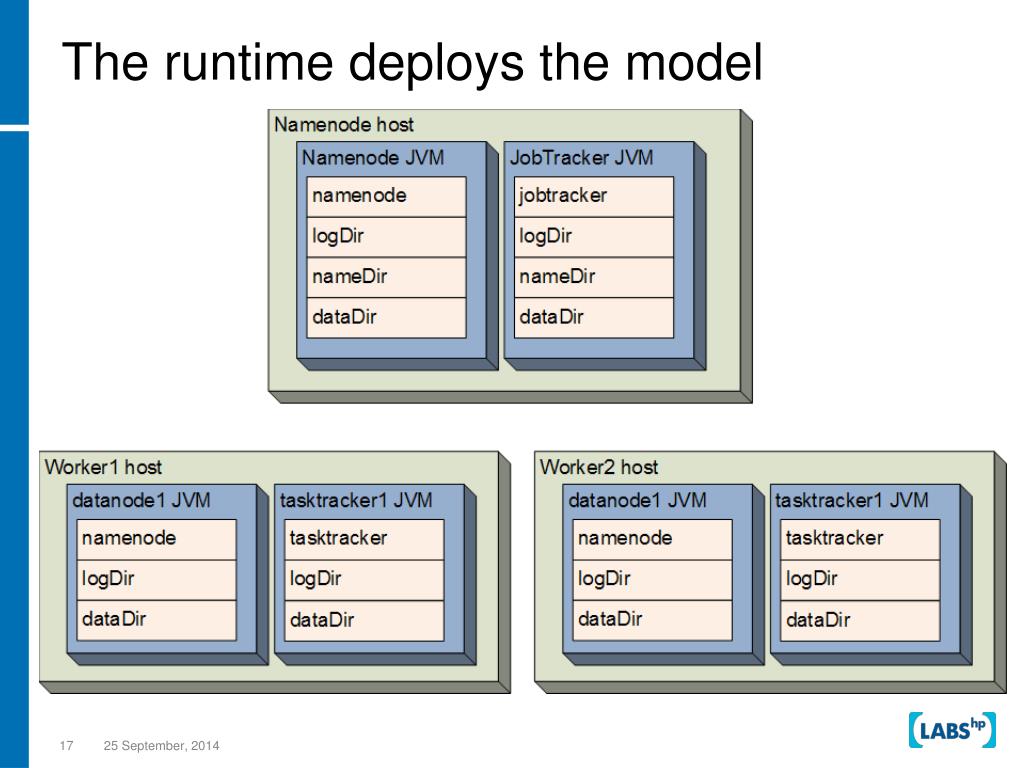Viewport: 1024px width, 768px height.
Task: Click the HP Labs logo
Action: point(952,729)
